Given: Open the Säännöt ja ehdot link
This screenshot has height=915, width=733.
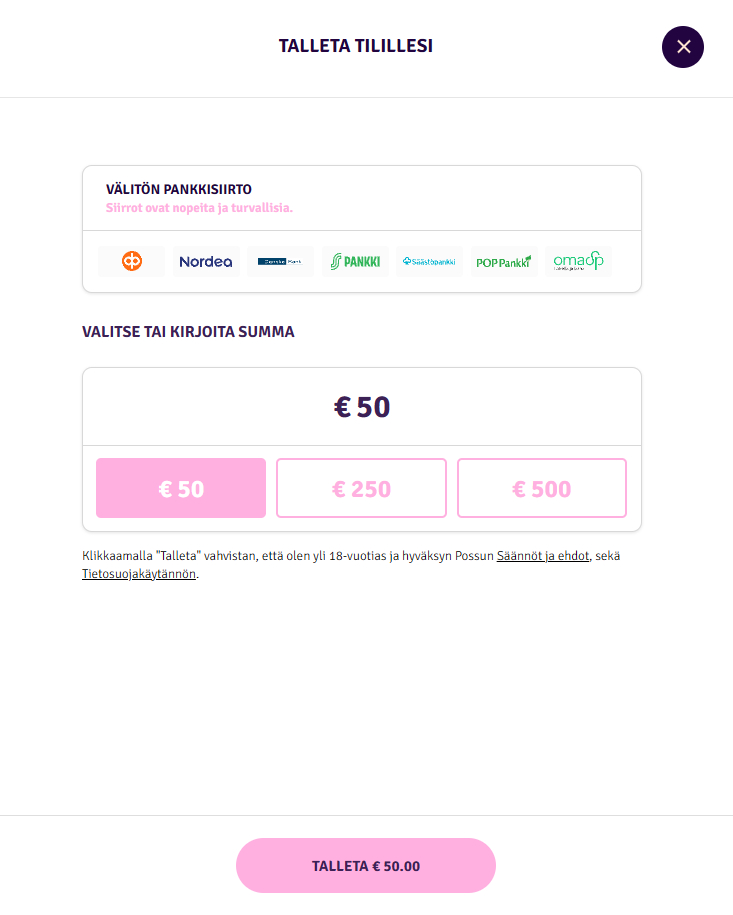Looking at the screenshot, I should 544,556.
